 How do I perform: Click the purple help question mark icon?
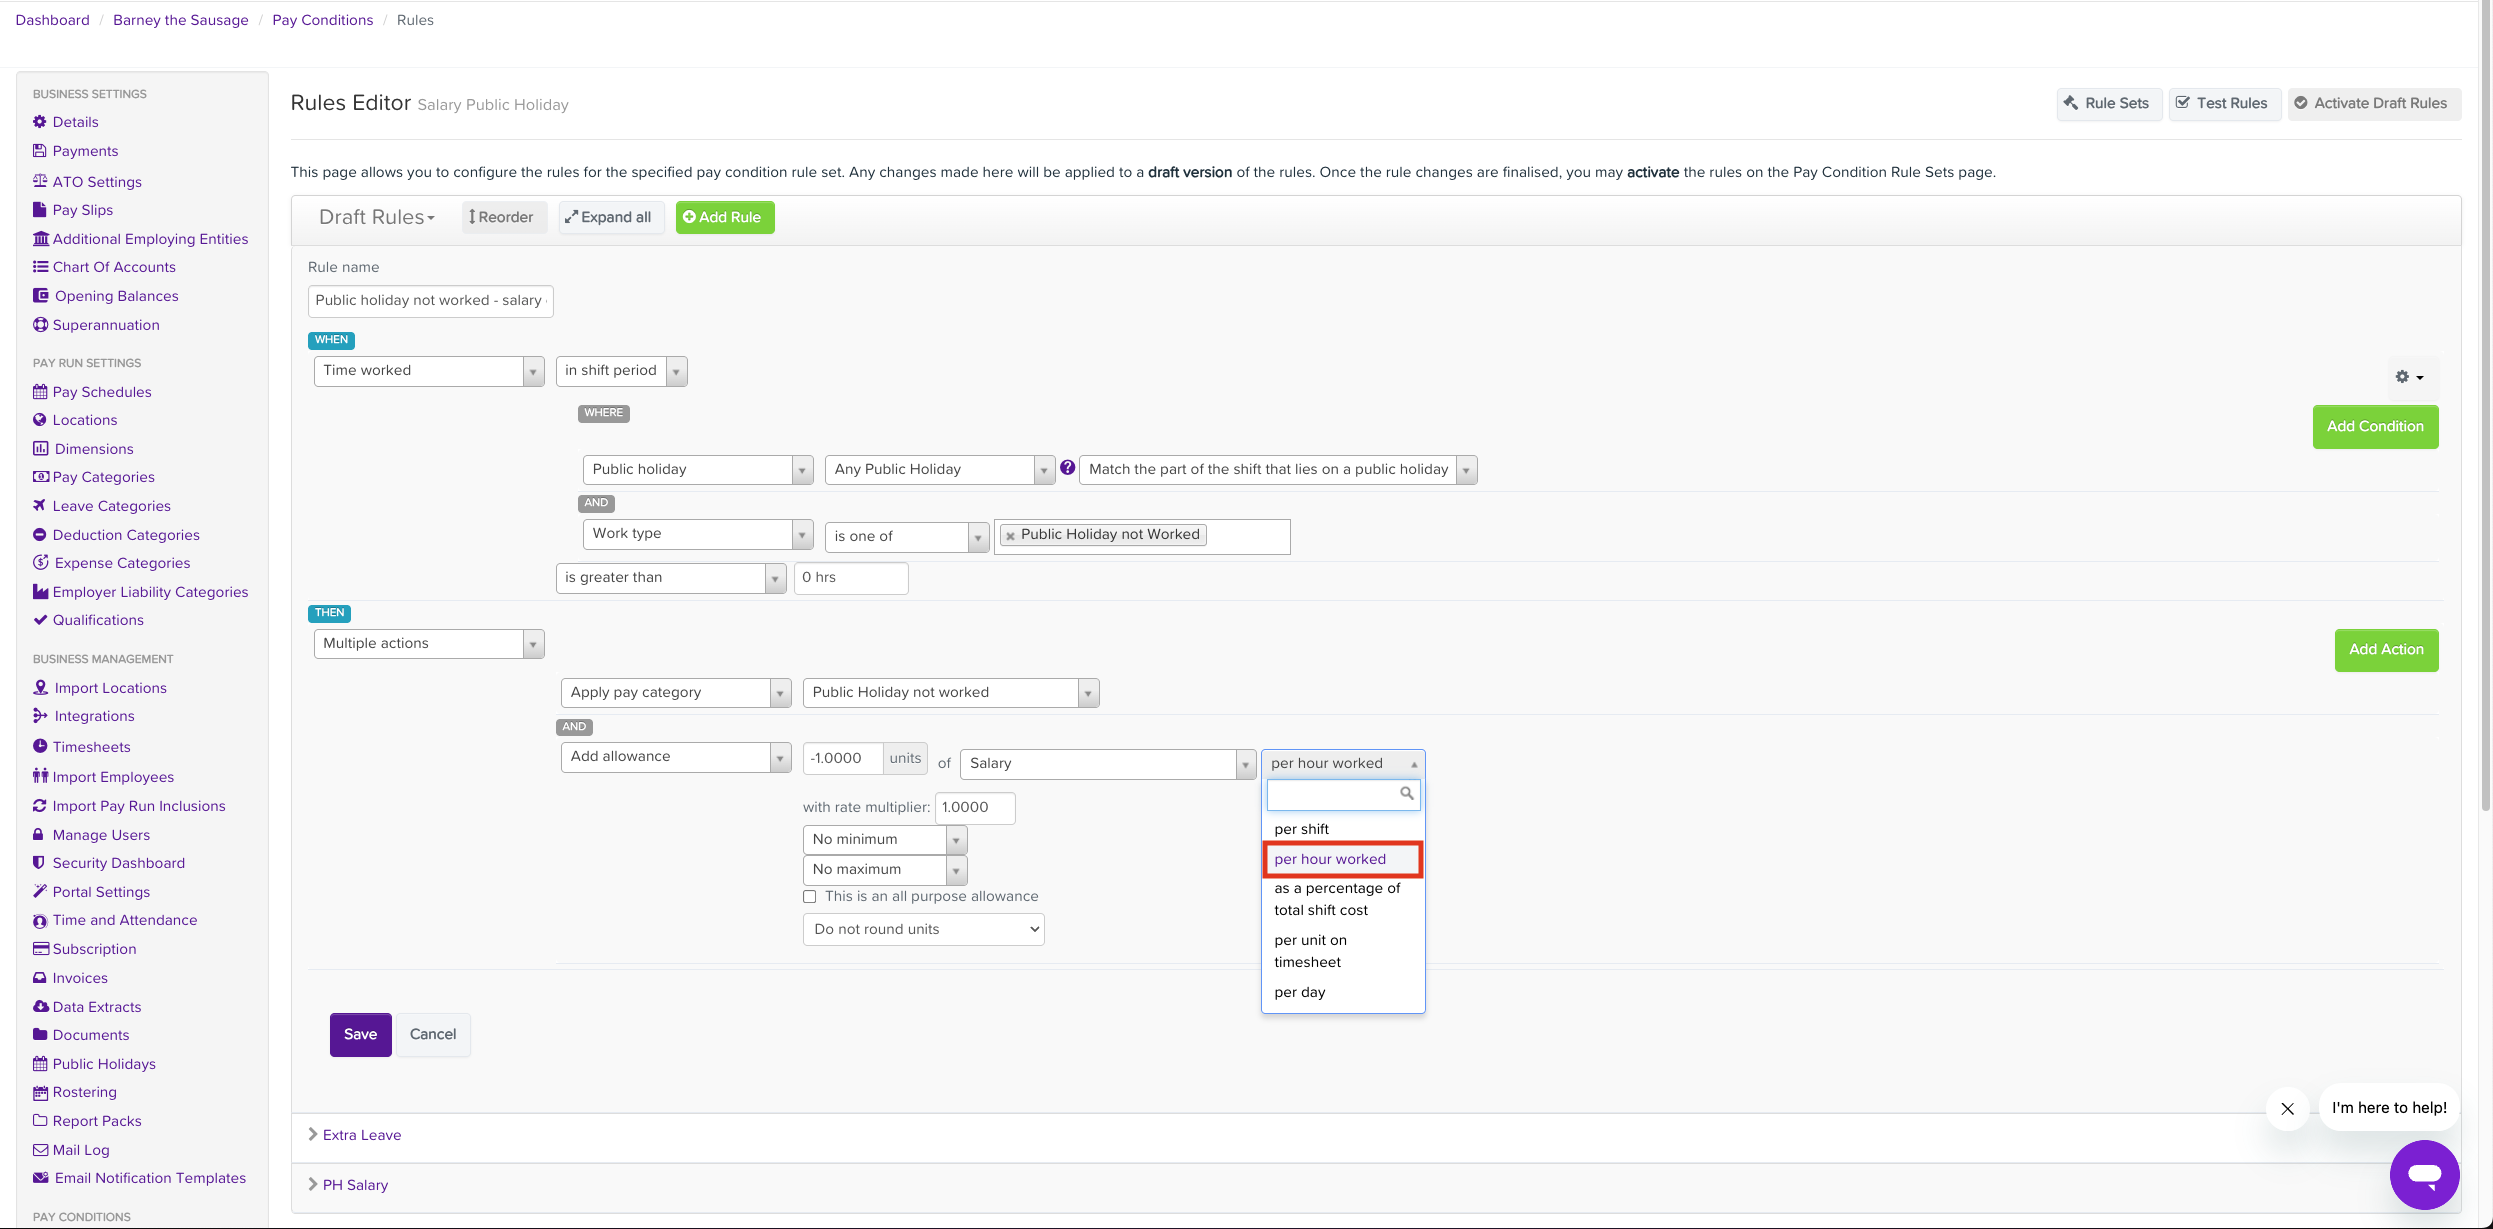click(x=1067, y=468)
